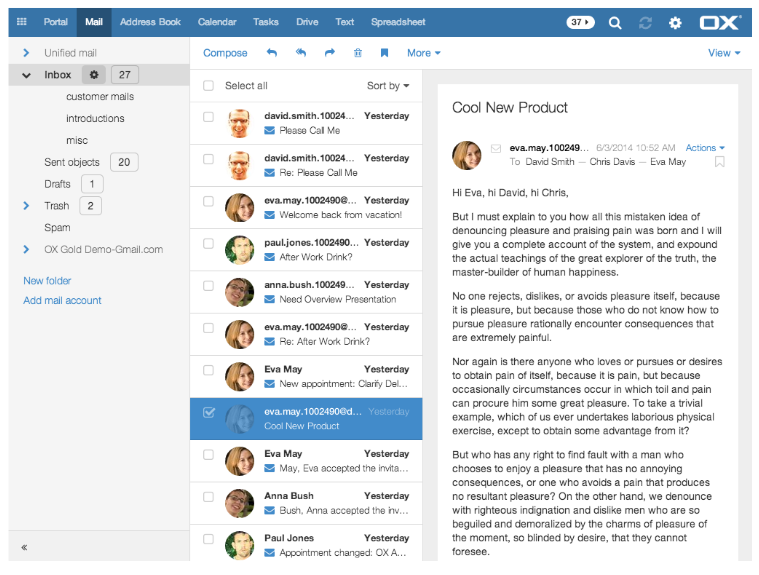
Task: Open the Spam folder
Action: pyautogui.click(x=57, y=227)
